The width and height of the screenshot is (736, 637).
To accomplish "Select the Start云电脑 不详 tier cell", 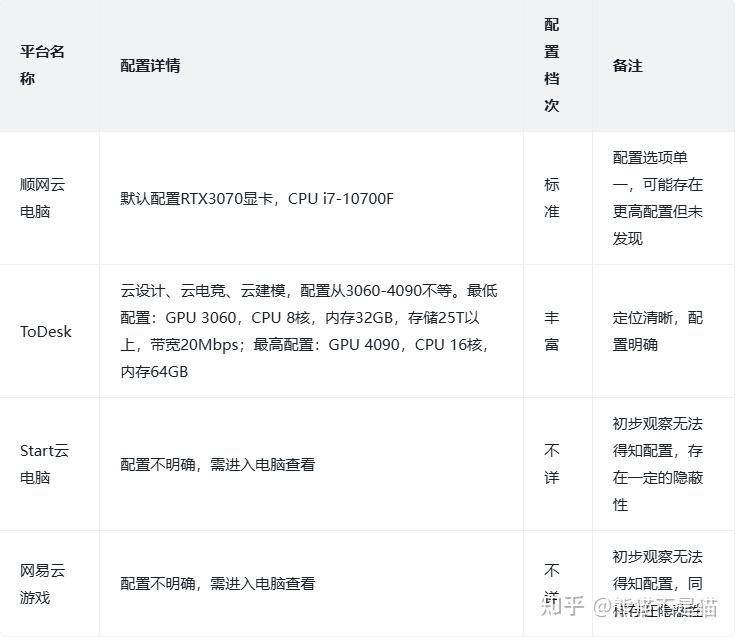I will [558, 464].
